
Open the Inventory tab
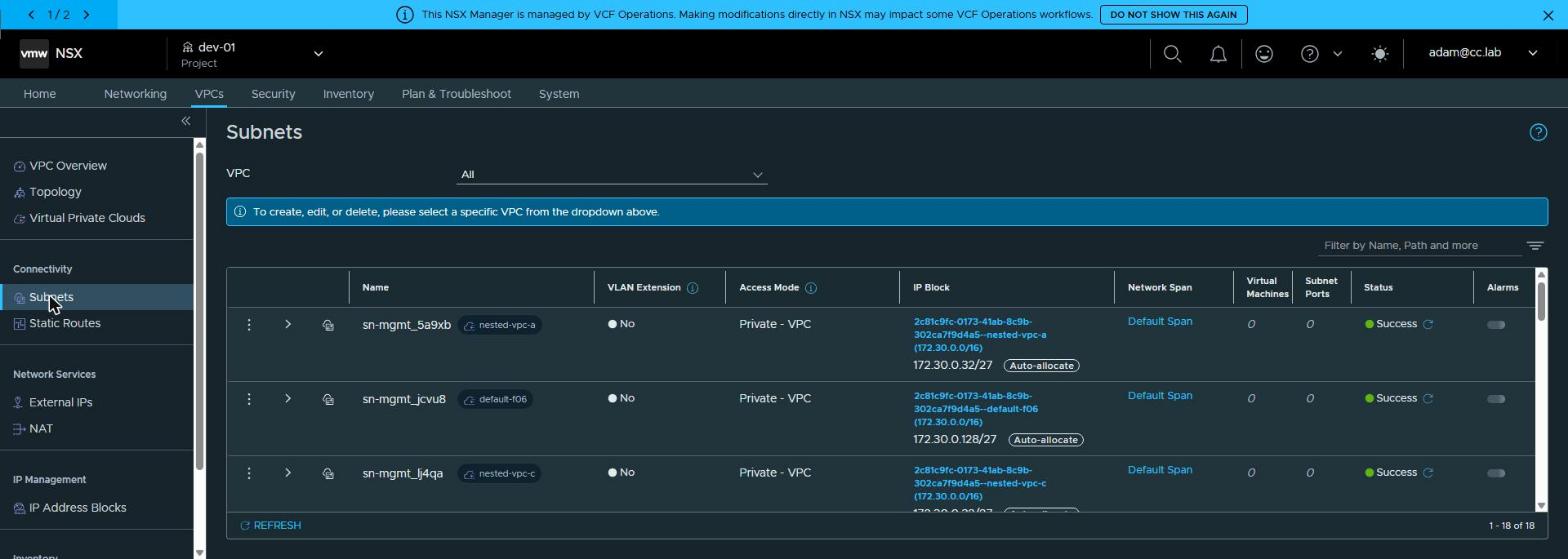pos(348,94)
